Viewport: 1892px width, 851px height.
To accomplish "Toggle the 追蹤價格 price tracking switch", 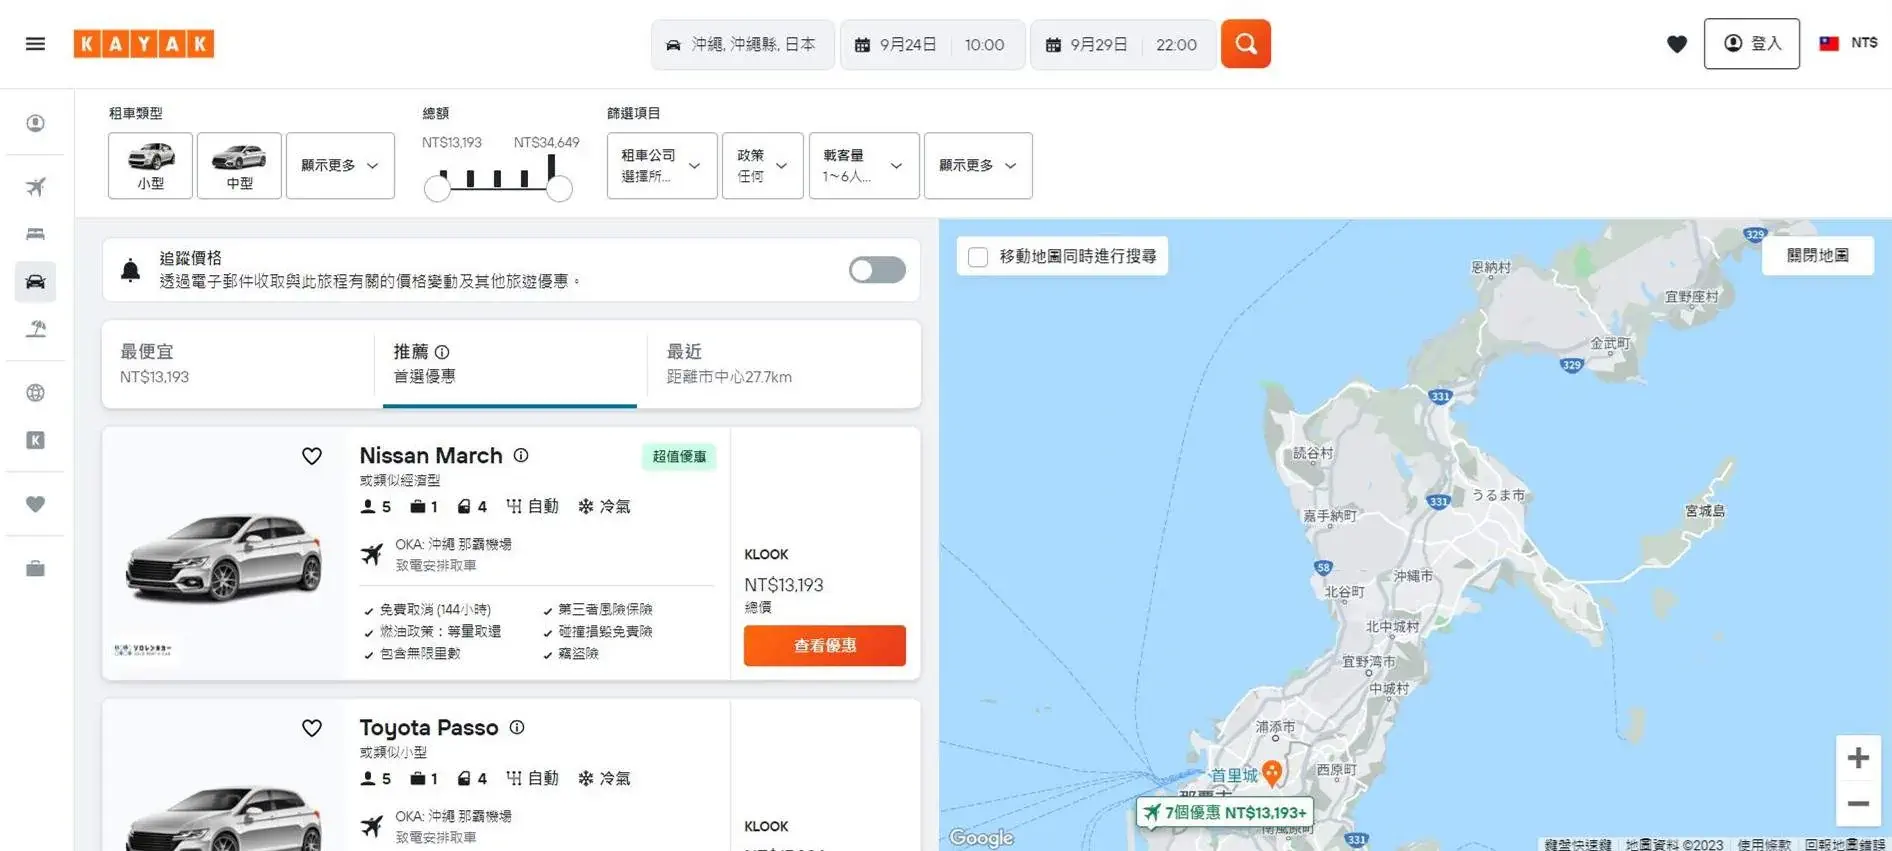I will click(x=876, y=270).
